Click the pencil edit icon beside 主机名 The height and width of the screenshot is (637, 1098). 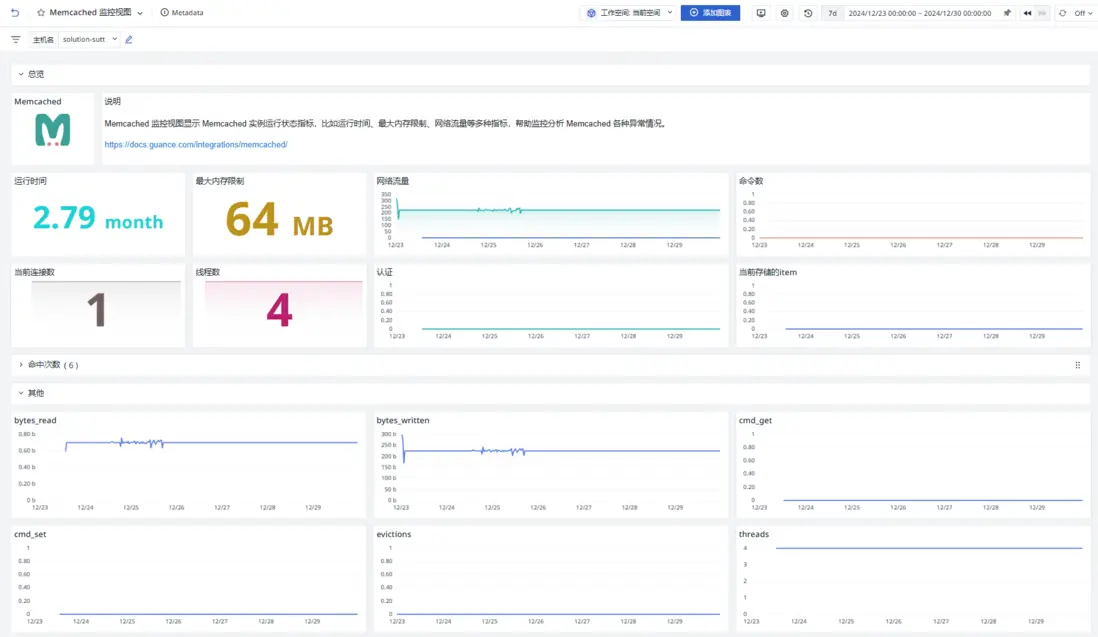[x=129, y=40]
